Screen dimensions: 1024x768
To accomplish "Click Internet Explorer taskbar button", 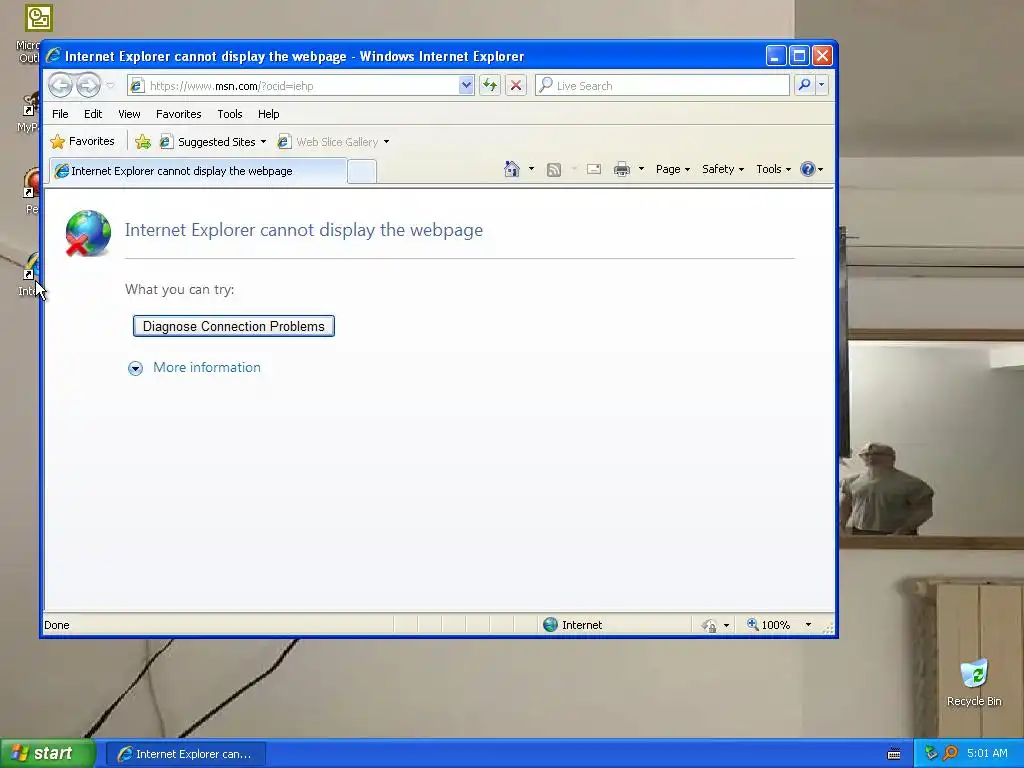I will pos(185,754).
